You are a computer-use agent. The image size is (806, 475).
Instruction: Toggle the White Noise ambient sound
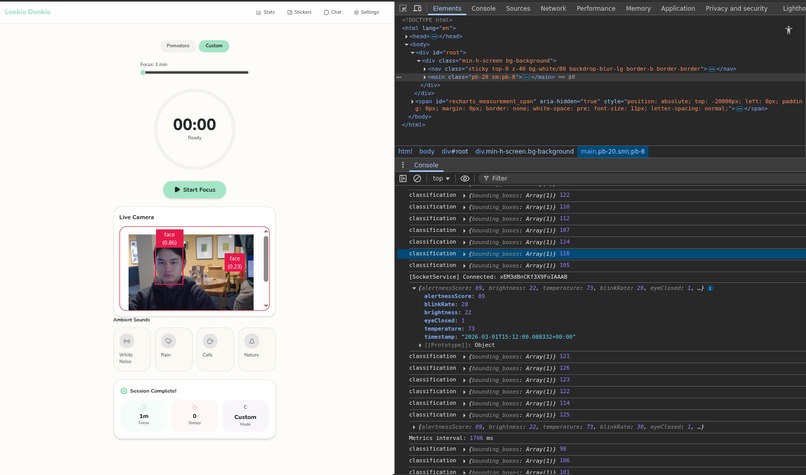click(132, 349)
